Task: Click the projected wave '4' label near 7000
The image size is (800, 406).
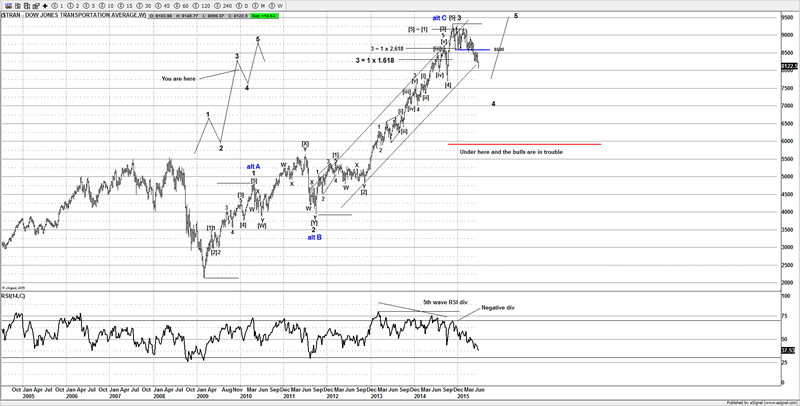Action: tap(493, 104)
